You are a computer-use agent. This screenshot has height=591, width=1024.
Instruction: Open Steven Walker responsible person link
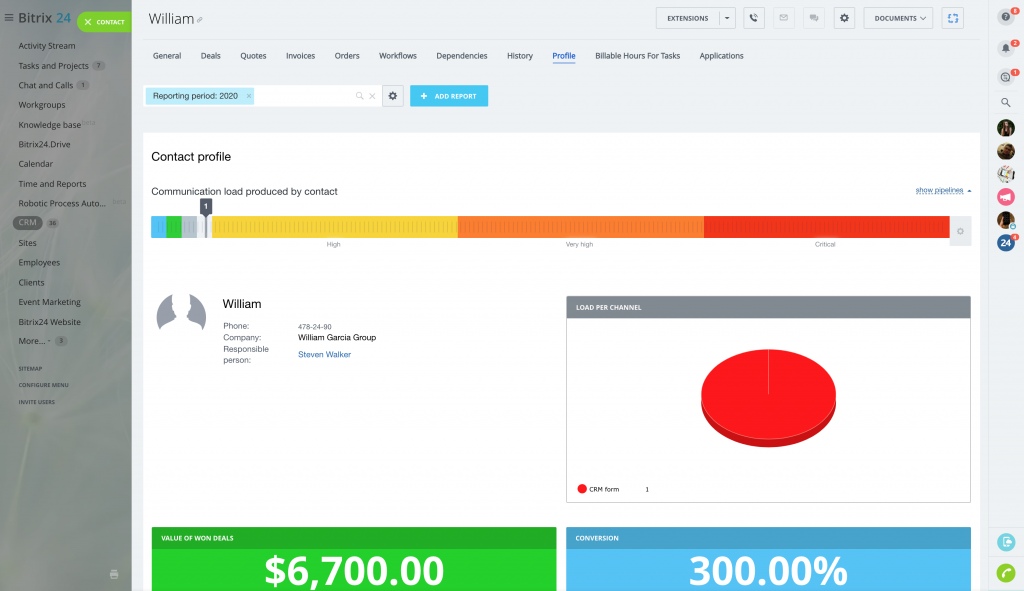324,354
